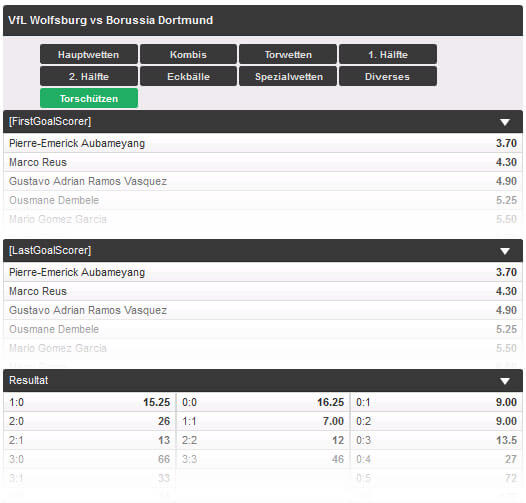526x503 pixels.
Task: Click the [FirstGoalScorer] header label
Action: (50, 121)
